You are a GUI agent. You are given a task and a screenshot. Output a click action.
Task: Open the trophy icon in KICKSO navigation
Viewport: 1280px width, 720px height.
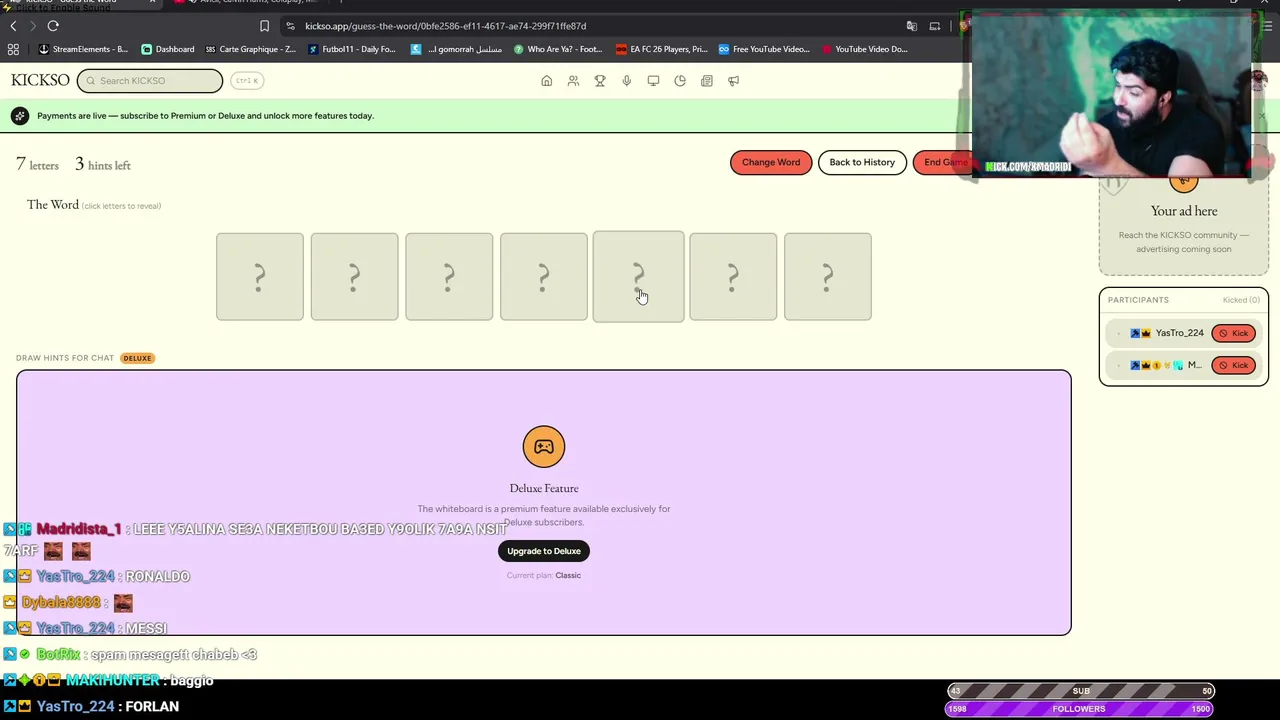click(x=600, y=81)
